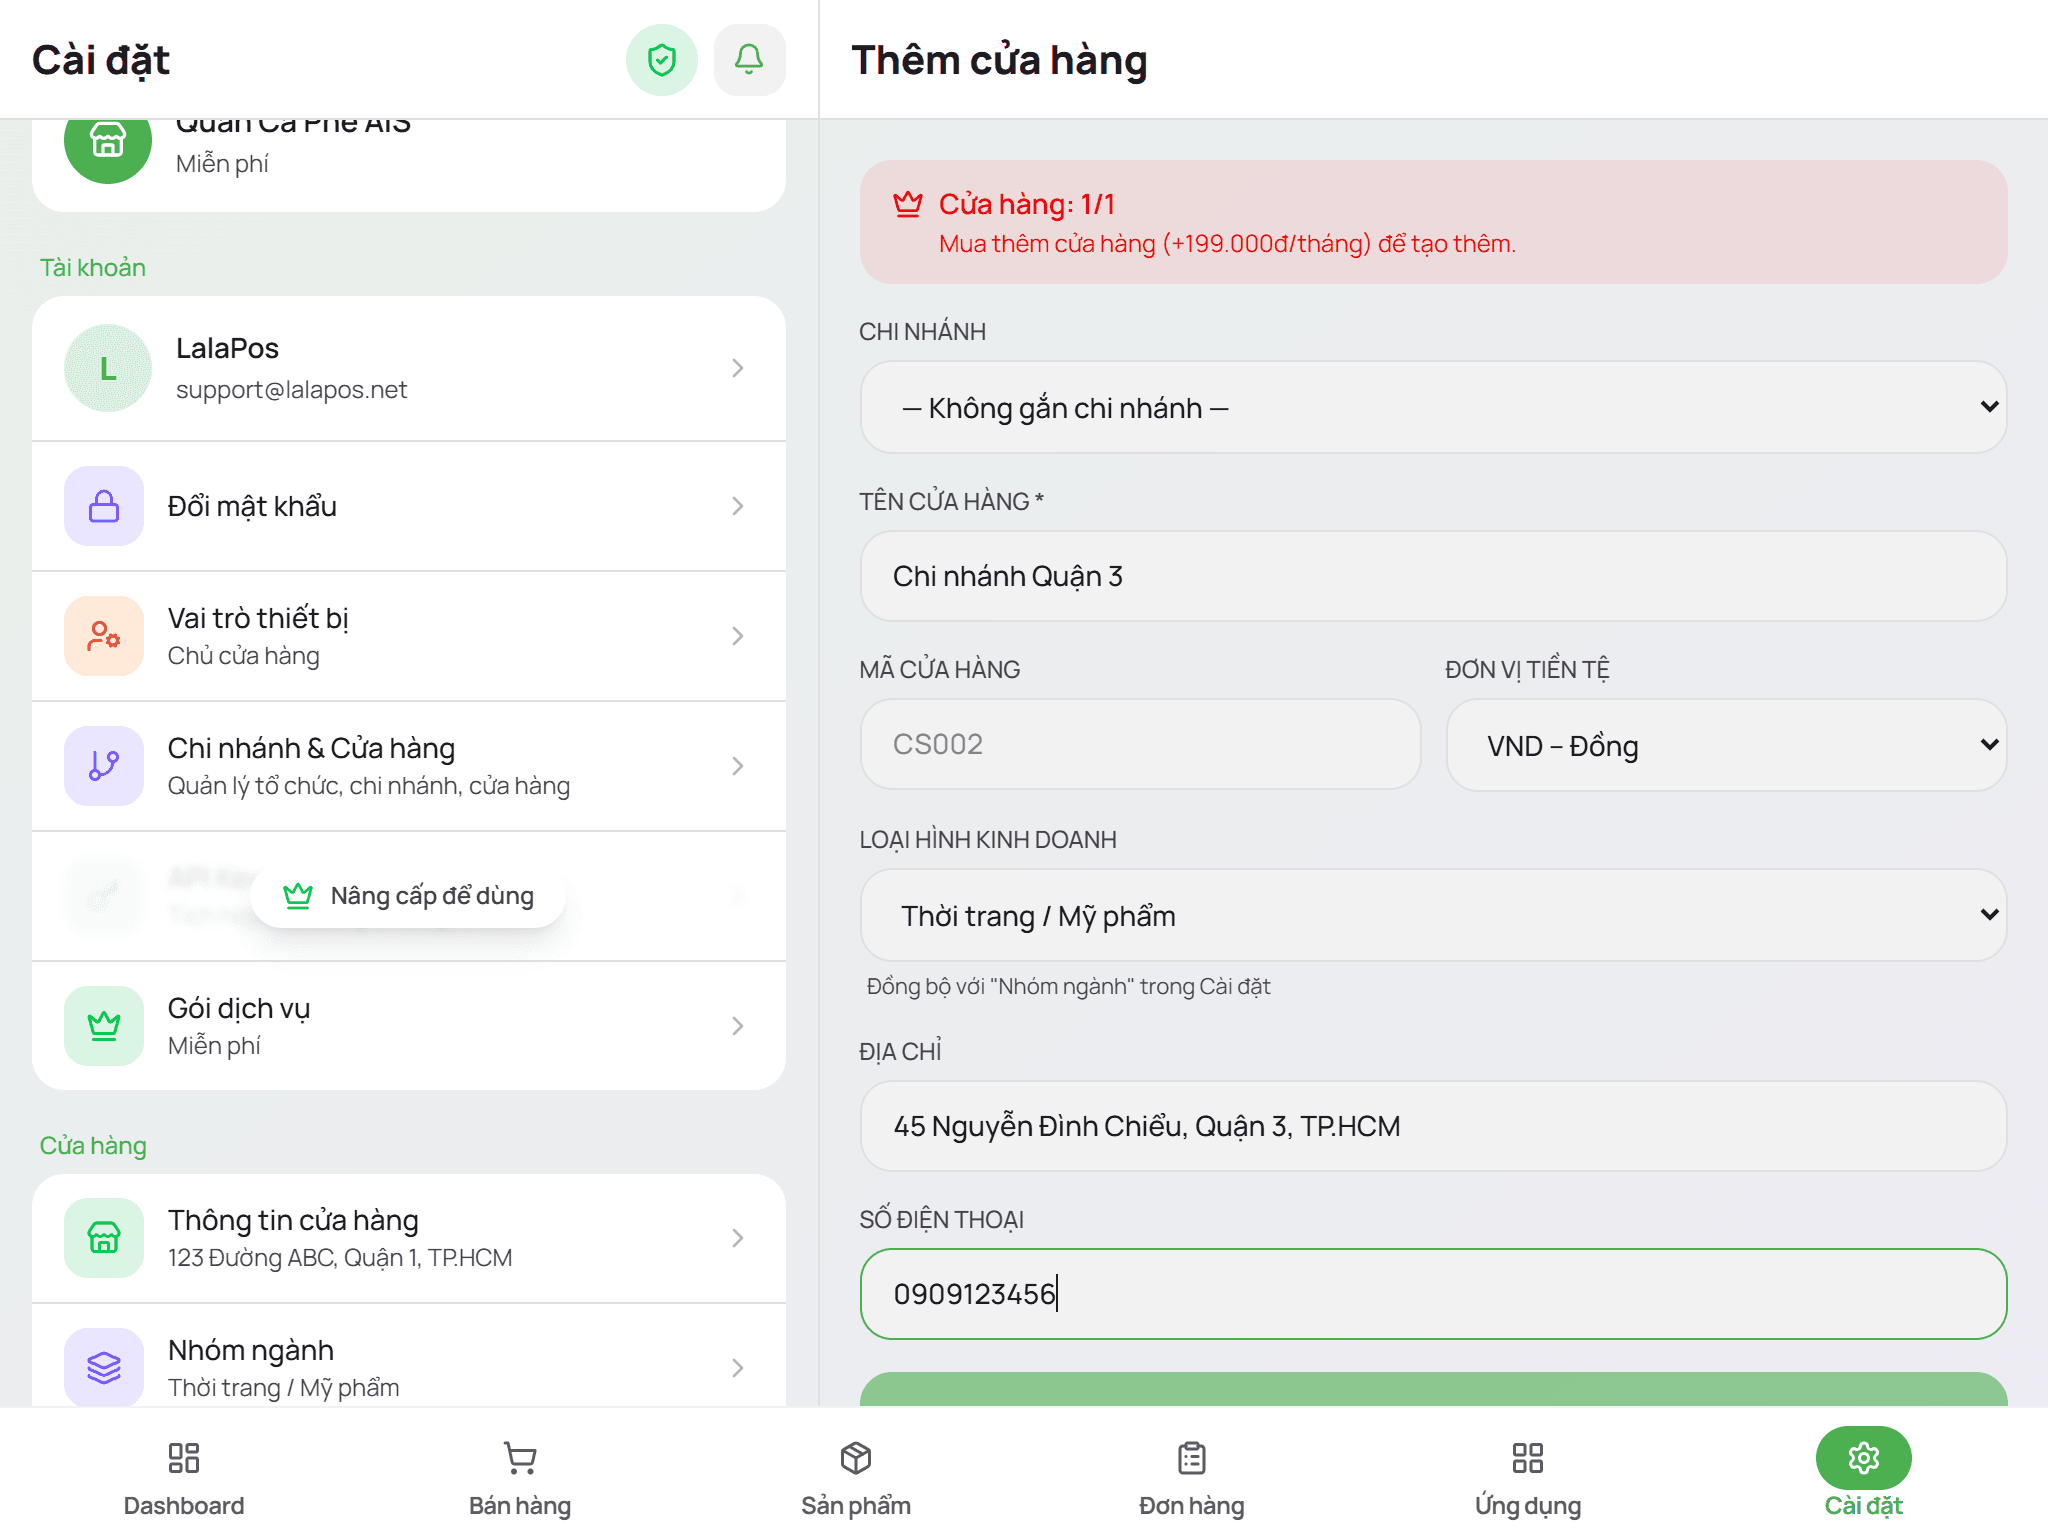This screenshot has height=1536, width=2048.
Task: Click the green submit button below phone field
Action: 1433,1390
